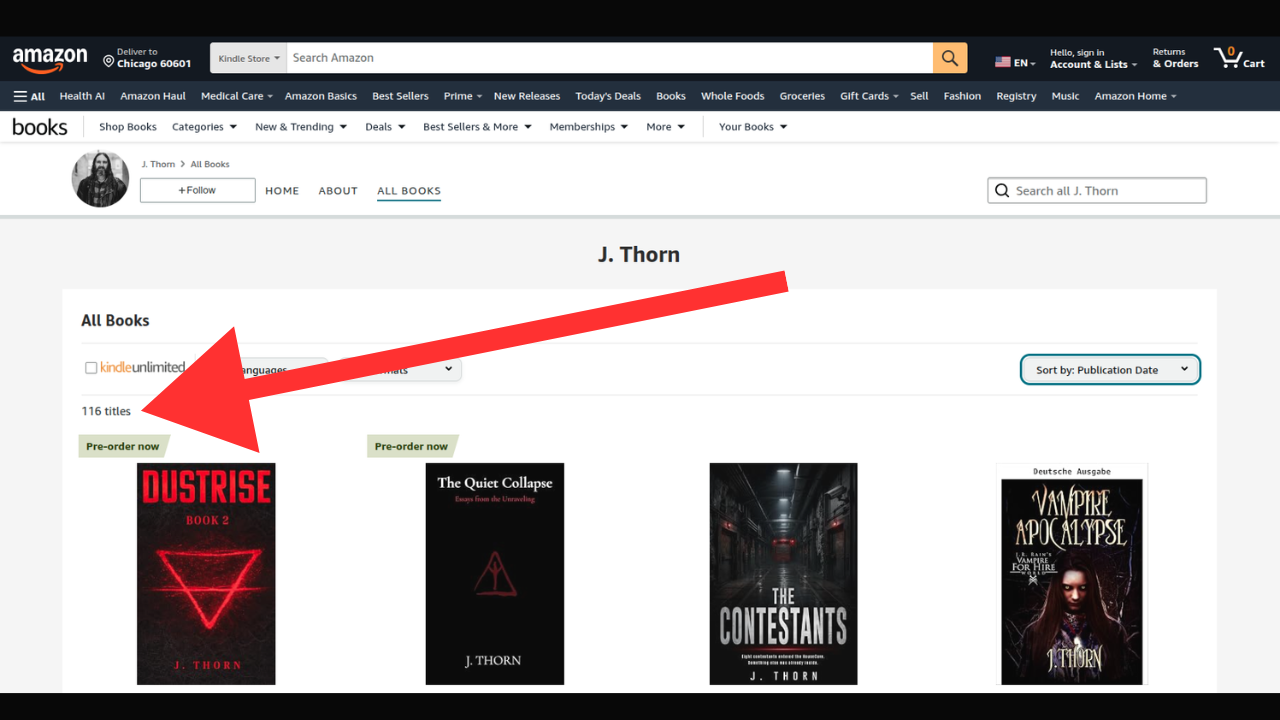Open Best Sellers nav link
1280x720 pixels.
click(x=400, y=96)
